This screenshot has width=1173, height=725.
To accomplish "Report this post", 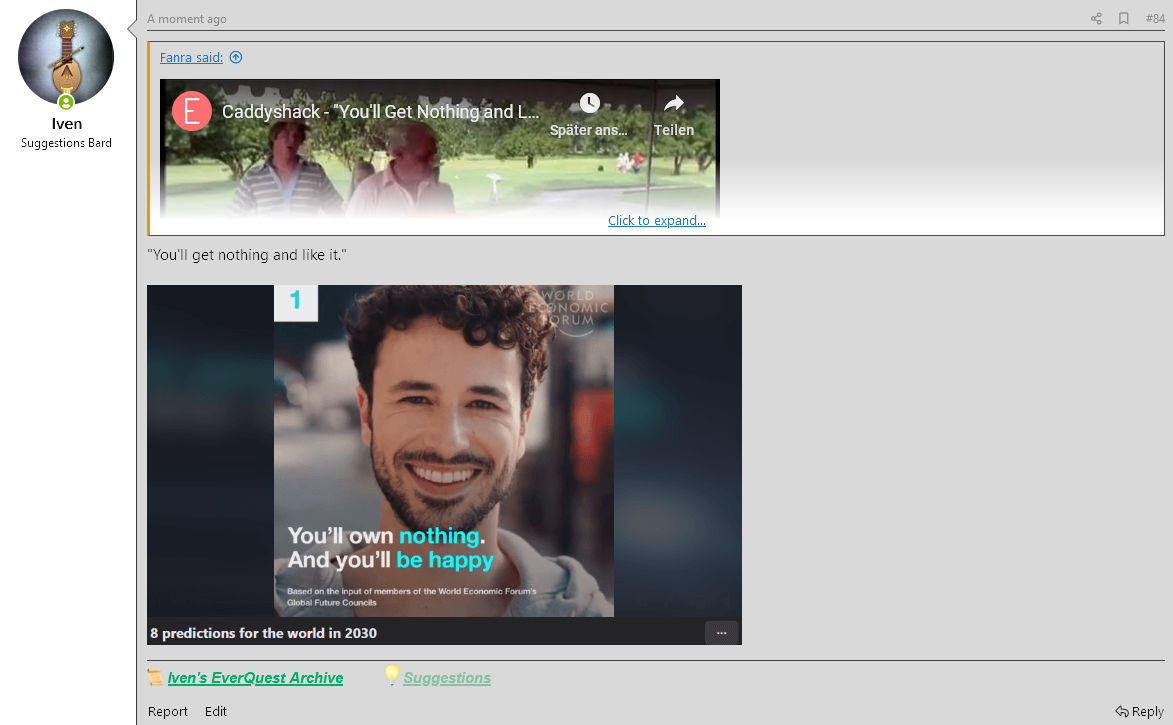I will tap(168, 712).
